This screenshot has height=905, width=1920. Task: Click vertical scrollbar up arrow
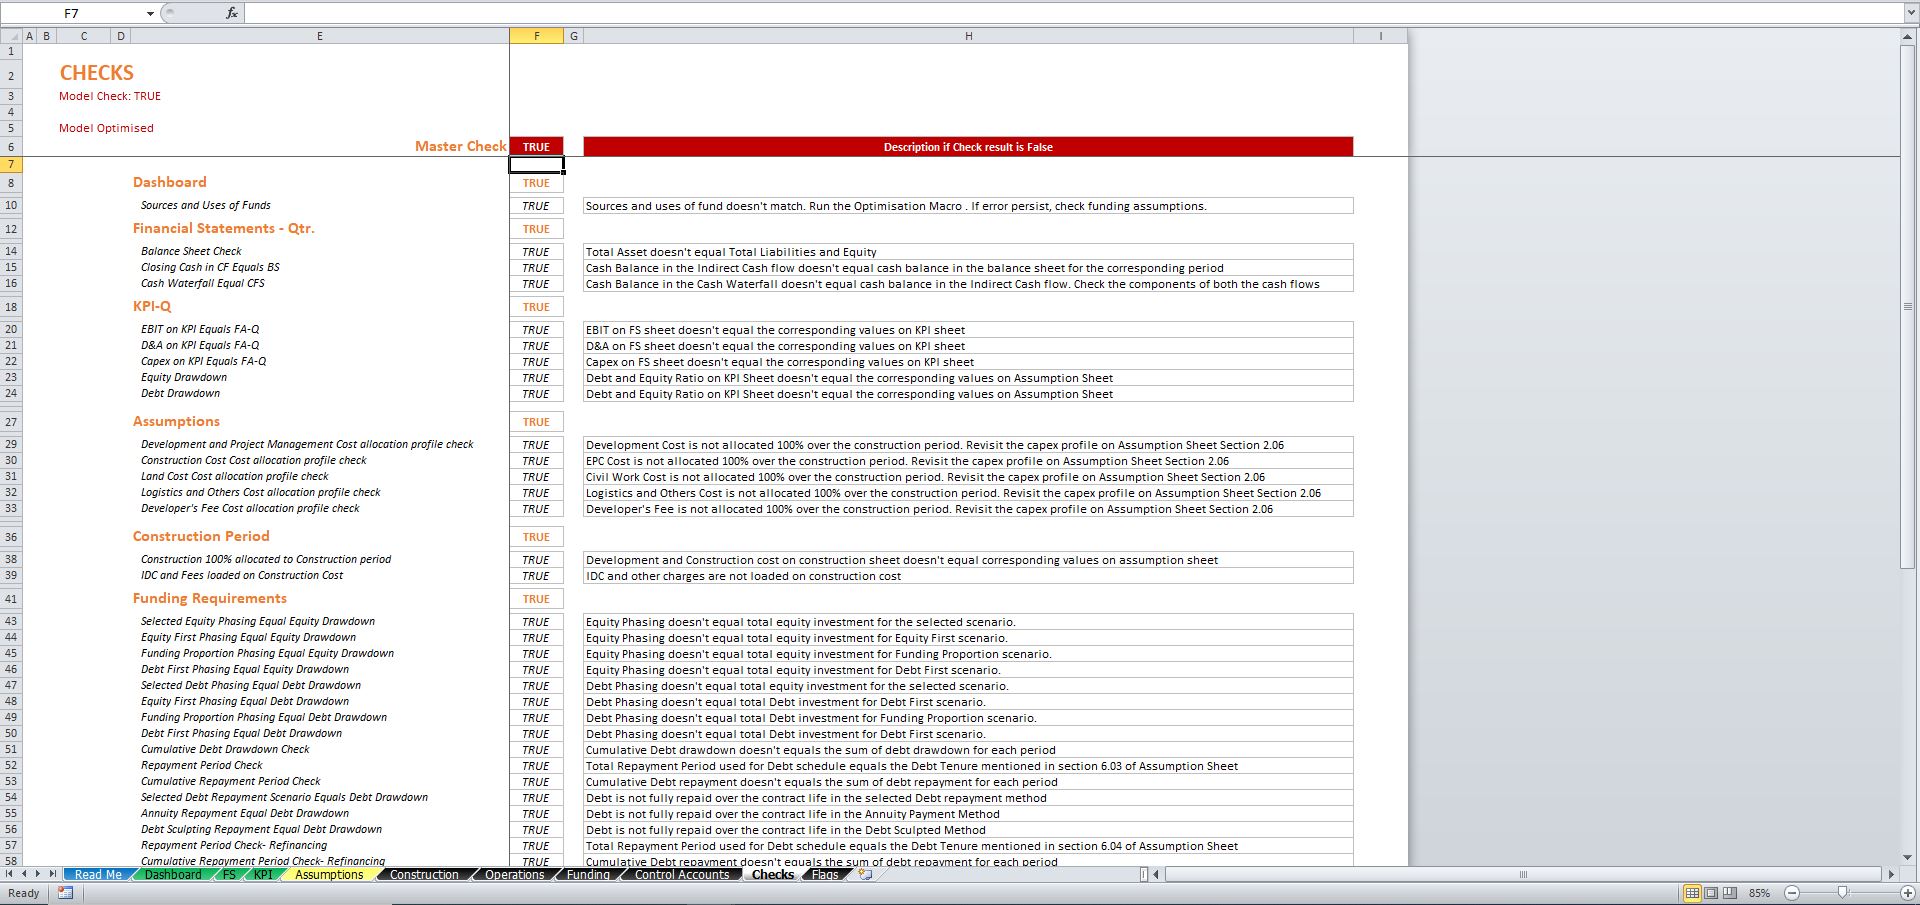[x=1909, y=36]
